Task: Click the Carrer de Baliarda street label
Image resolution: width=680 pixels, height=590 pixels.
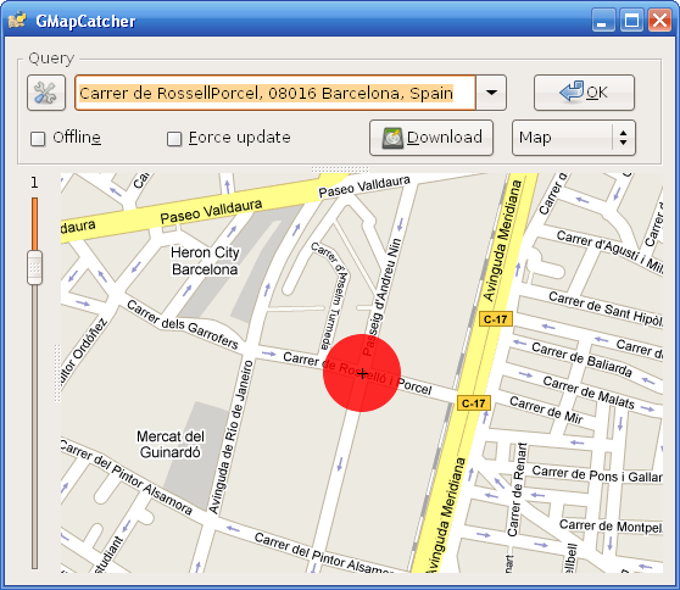Action: tap(582, 359)
